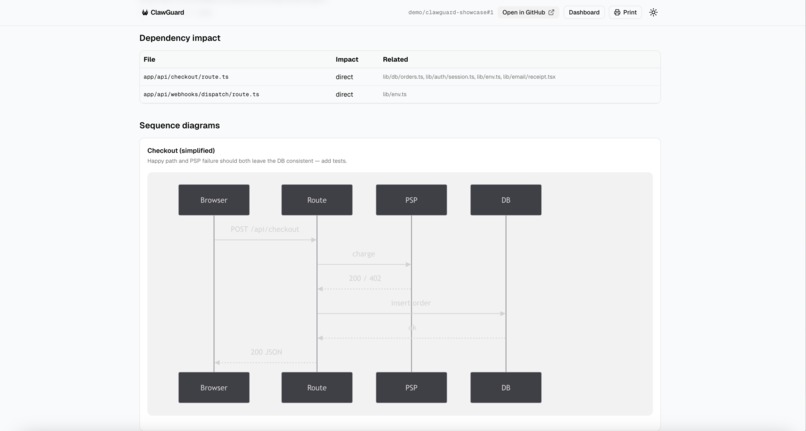Click the charge message label
This screenshot has width=806, height=431.
pyautogui.click(x=363, y=254)
